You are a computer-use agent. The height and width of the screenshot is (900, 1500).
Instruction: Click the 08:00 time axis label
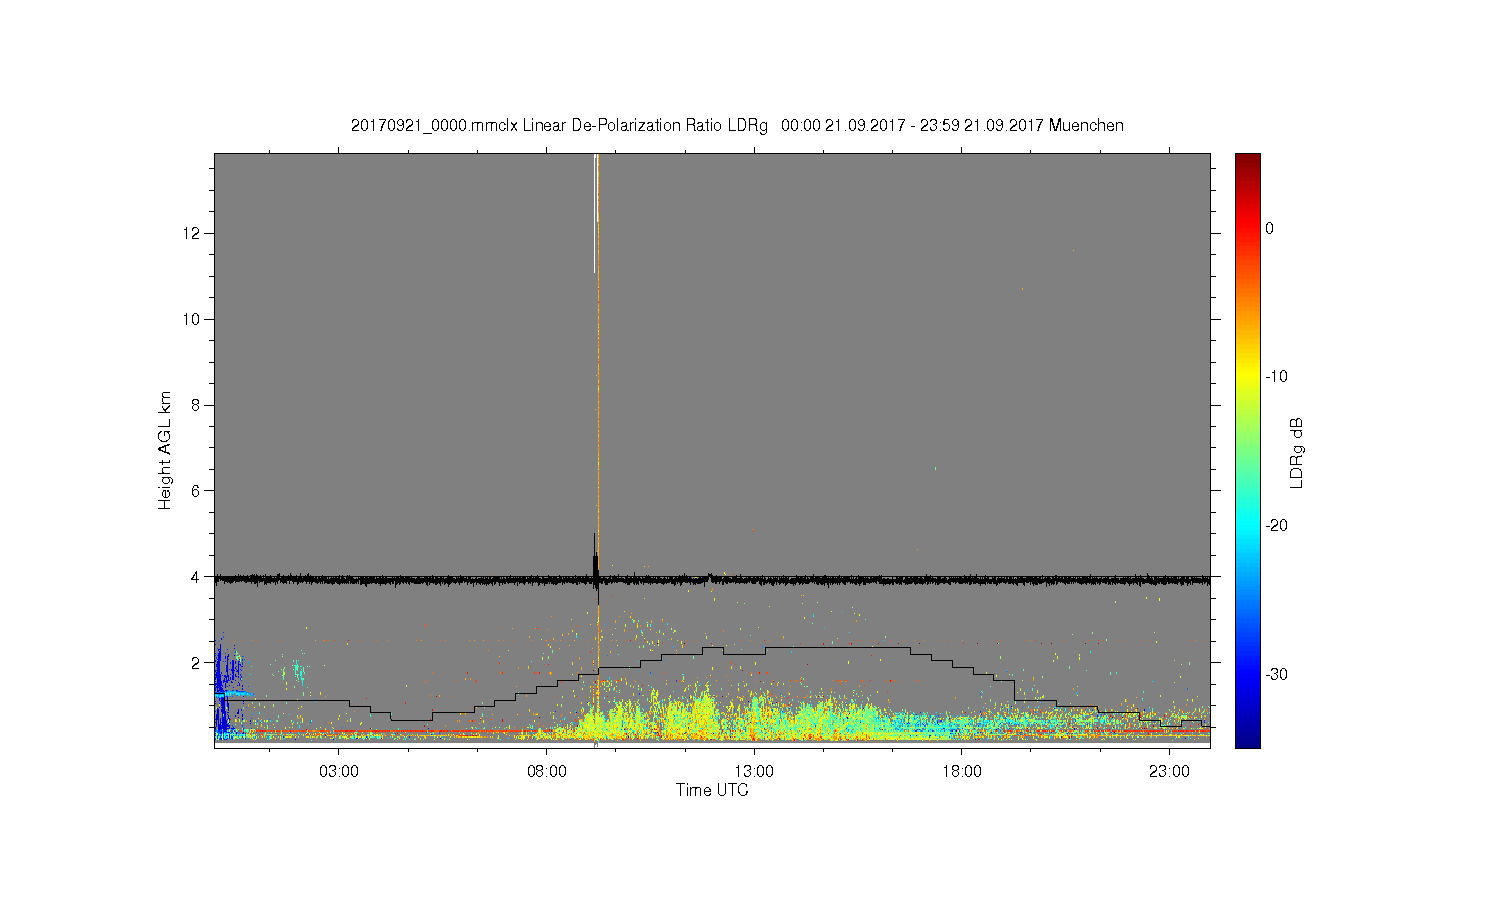(547, 772)
